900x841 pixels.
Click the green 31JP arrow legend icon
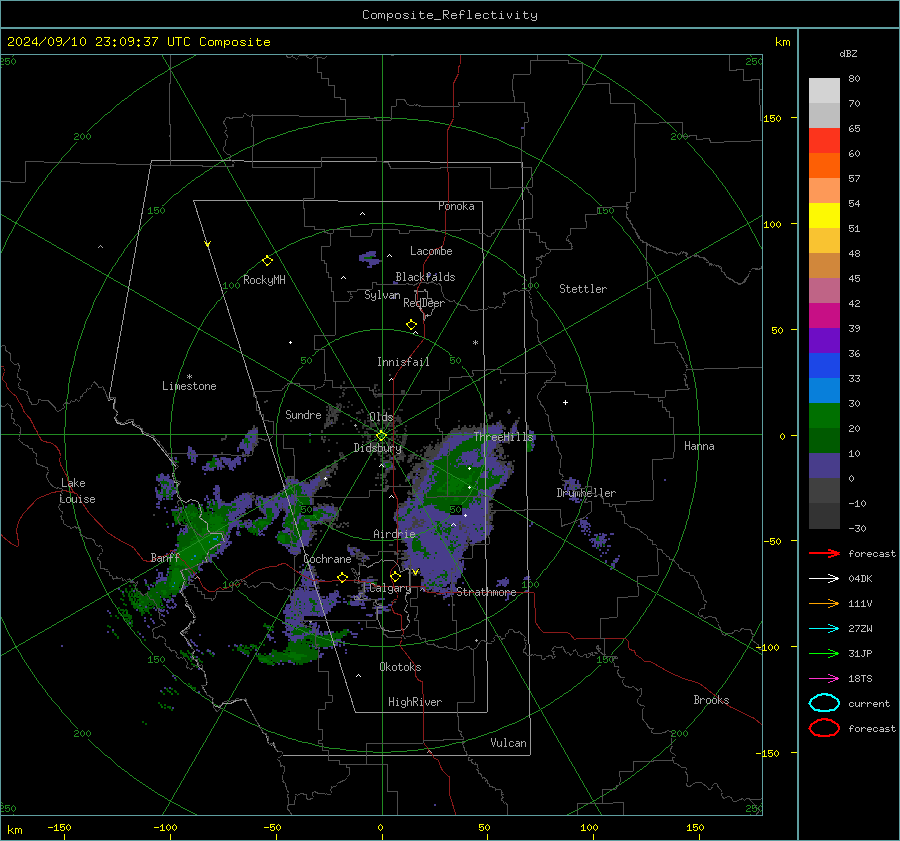click(x=824, y=653)
